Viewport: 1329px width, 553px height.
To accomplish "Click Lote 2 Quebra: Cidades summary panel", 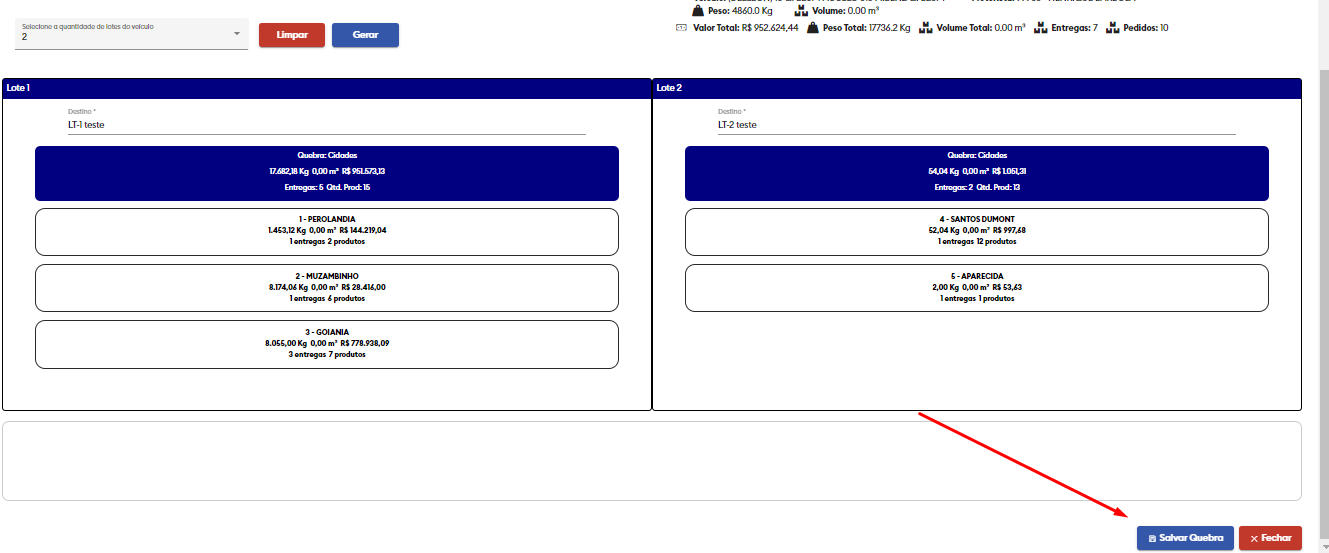I will [977, 172].
